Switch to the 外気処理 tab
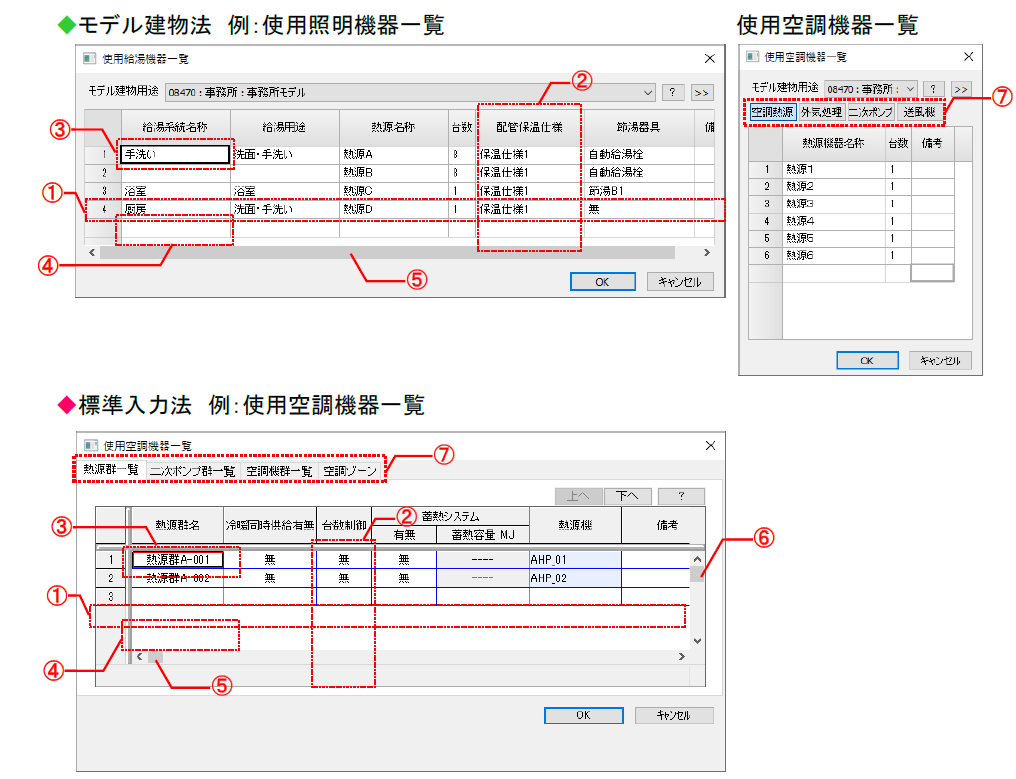Screen dimensions: 1016x779 [x=821, y=112]
